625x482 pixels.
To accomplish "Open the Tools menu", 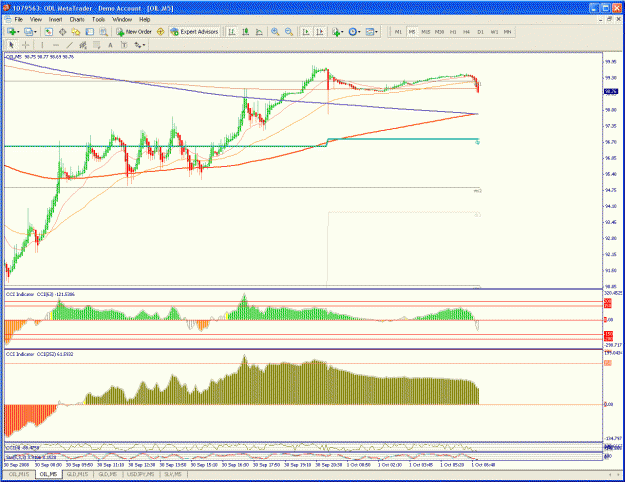I will 98,20.
